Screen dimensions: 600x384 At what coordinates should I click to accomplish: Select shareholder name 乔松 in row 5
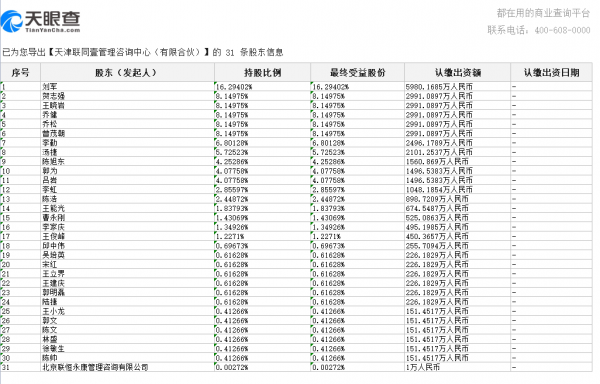coord(49,124)
